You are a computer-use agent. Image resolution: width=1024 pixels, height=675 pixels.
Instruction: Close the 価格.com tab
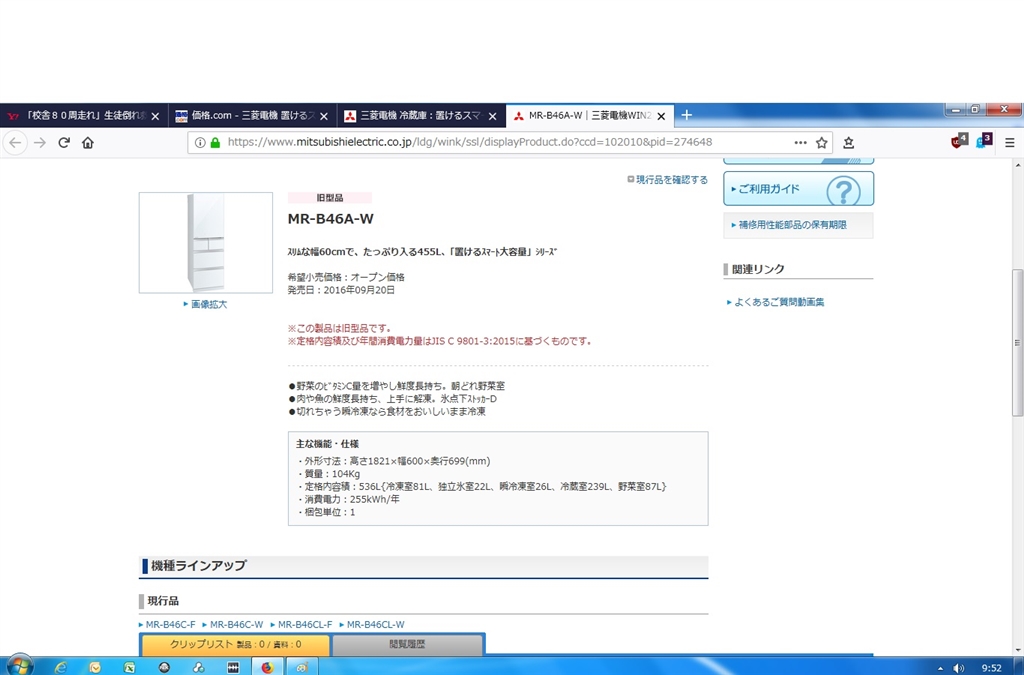coord(323,116)
